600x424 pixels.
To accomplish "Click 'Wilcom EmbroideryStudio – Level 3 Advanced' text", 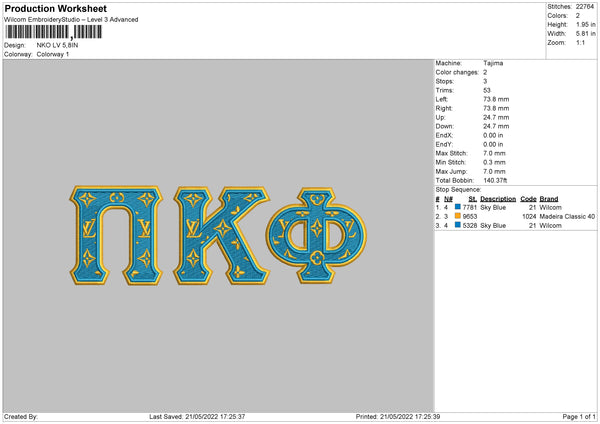I will pyautogui.click(x=71, y=20).
